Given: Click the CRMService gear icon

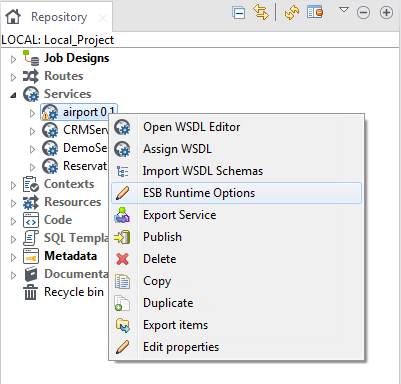Looking at the screenshot, I should [50, 130].
